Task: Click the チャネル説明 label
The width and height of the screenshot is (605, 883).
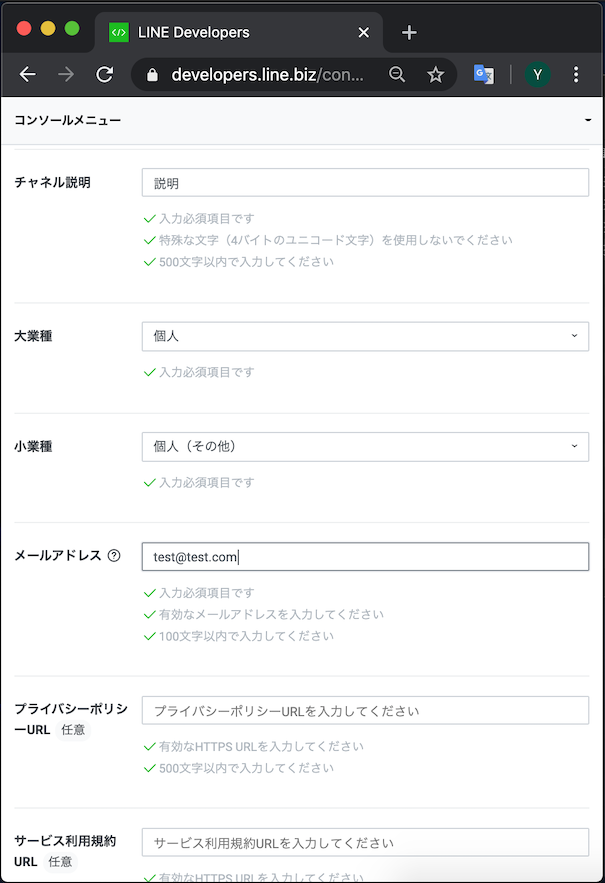Action: (52, 182)
